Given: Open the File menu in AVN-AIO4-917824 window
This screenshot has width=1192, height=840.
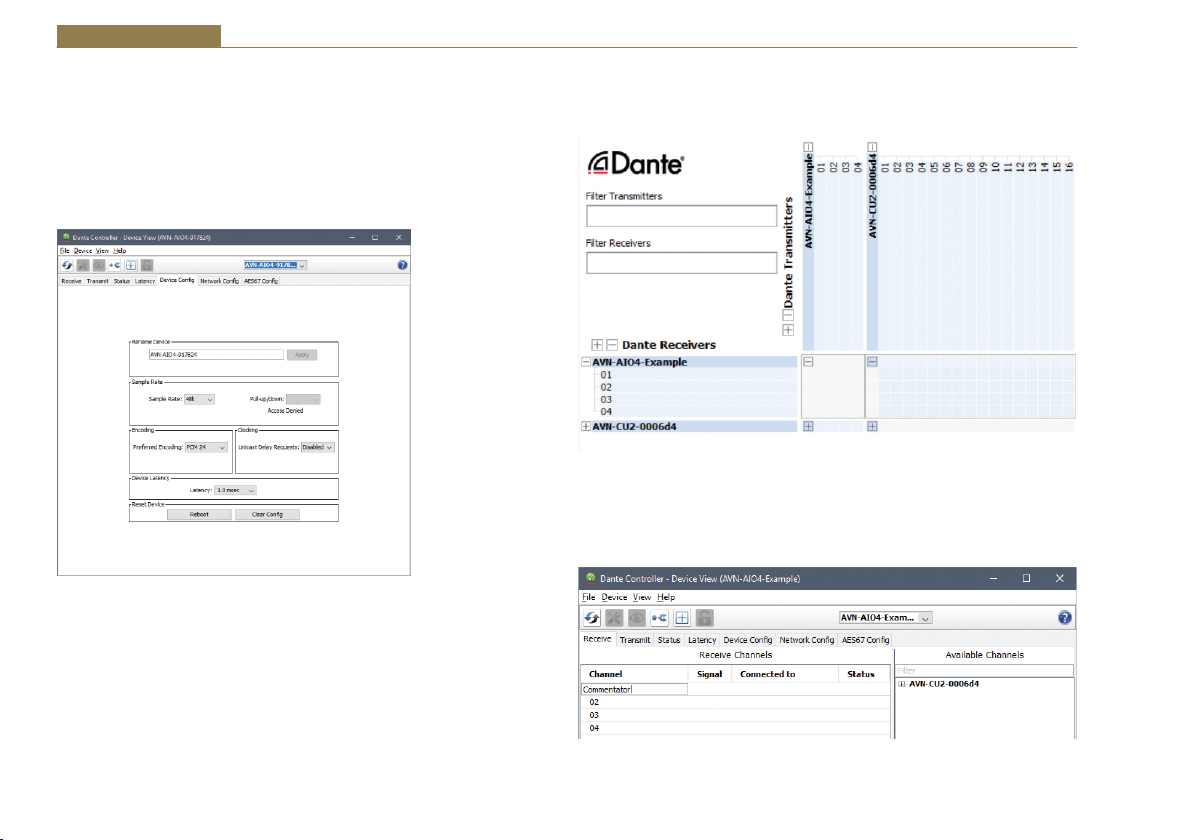Looking at the screenshot, I should 65,251.
